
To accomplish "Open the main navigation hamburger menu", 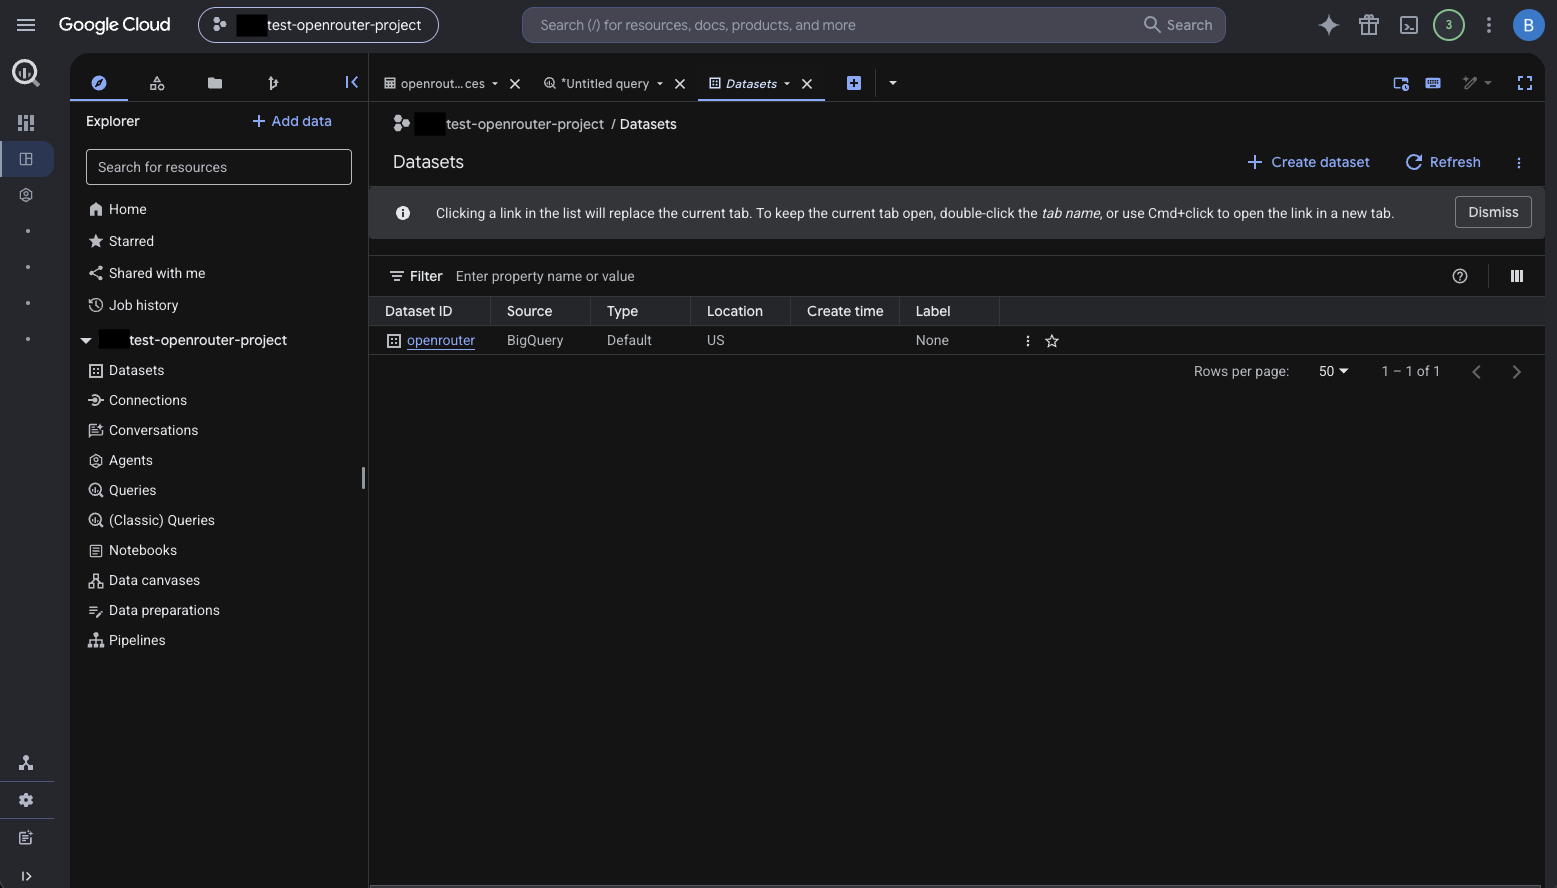I will (26, 25).
